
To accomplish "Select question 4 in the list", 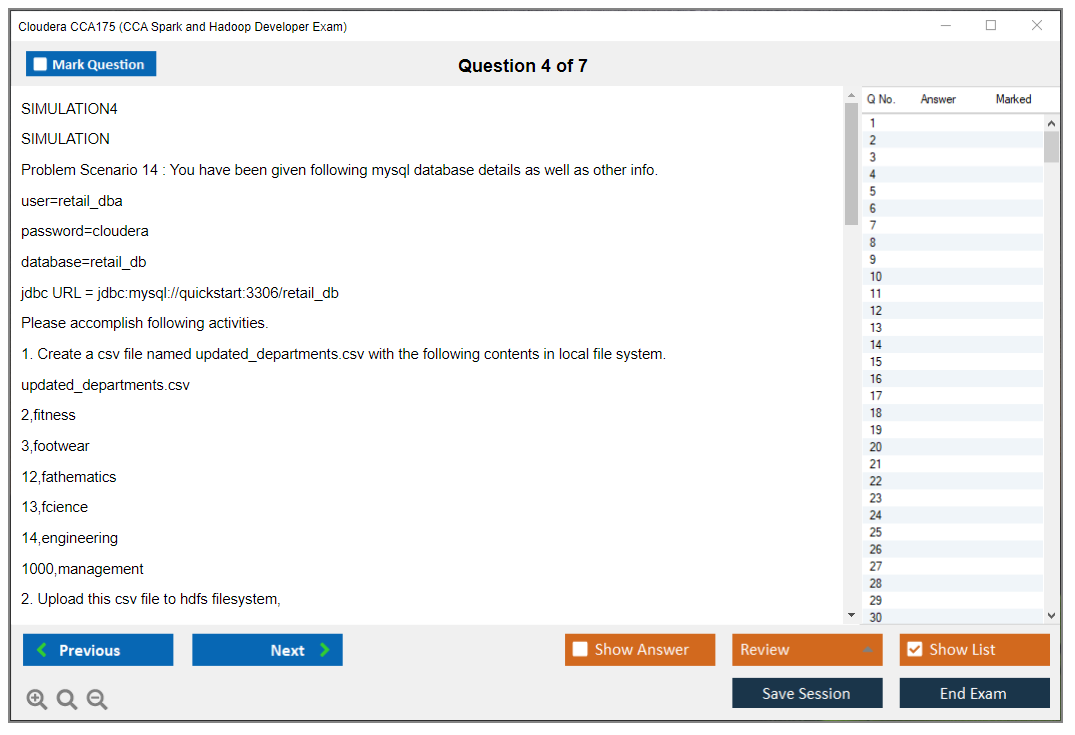I will pos(873,174).
